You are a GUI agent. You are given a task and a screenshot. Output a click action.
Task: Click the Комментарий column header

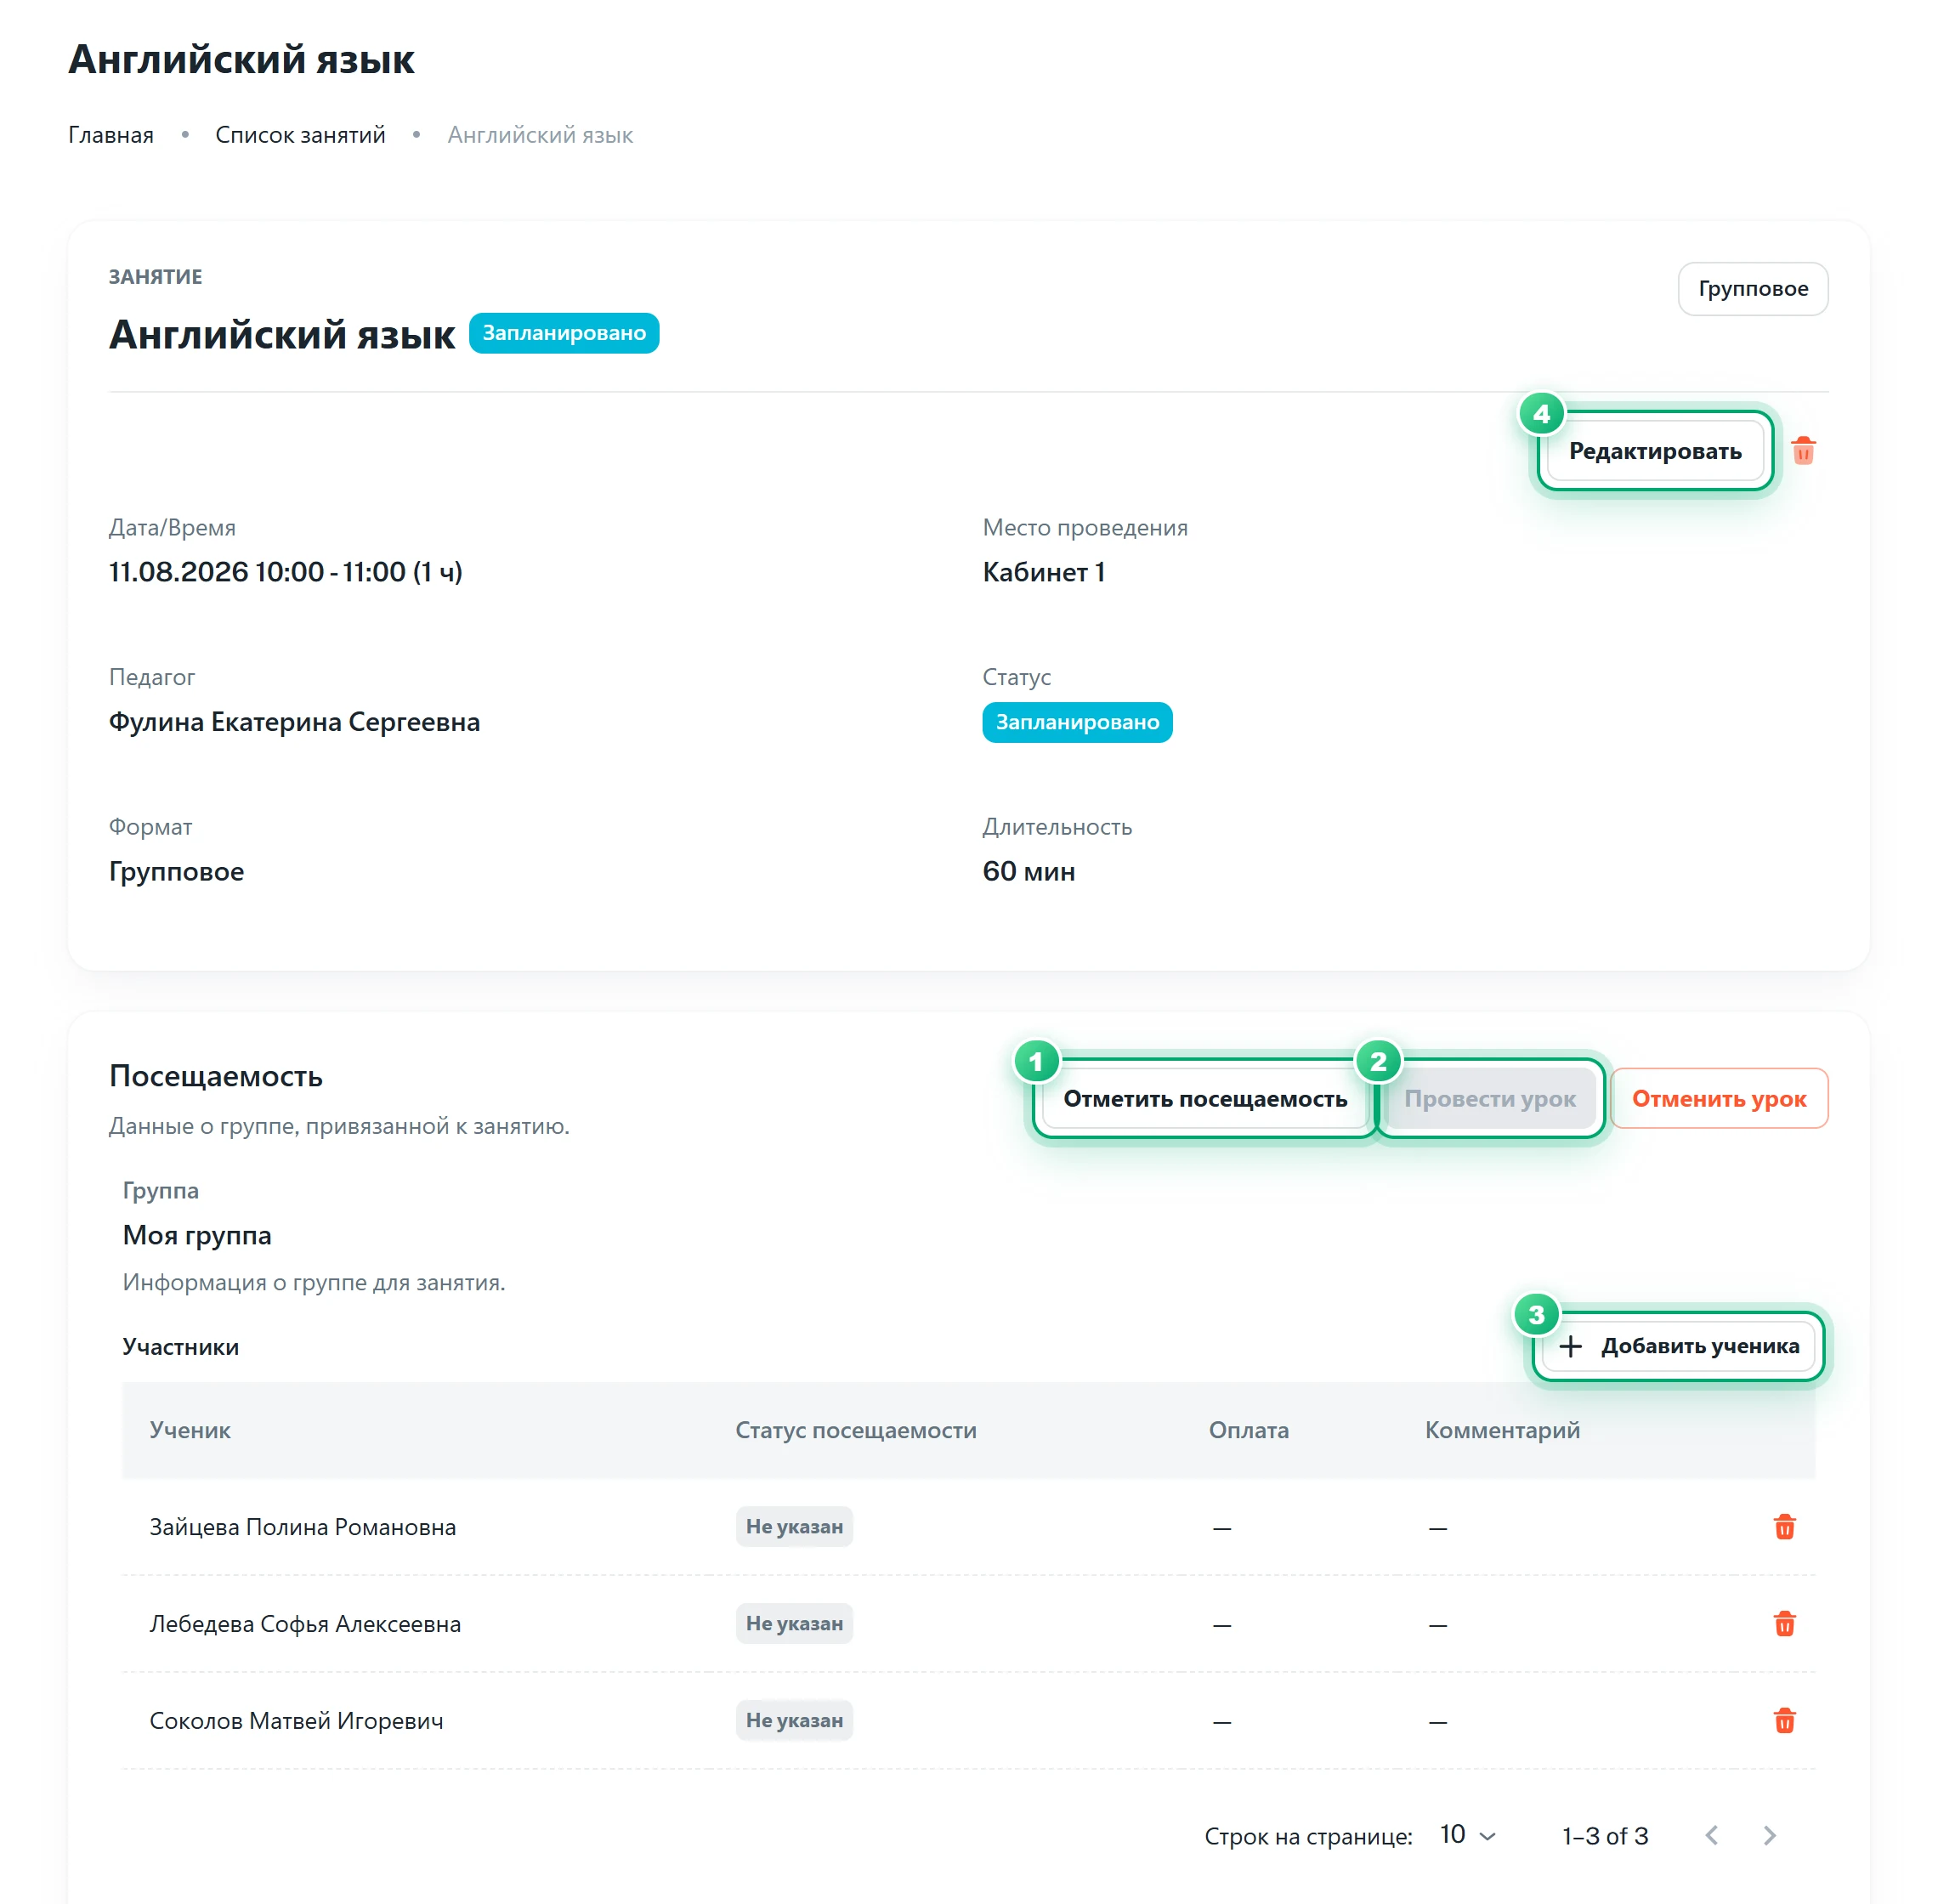tap(1502, 1430)
